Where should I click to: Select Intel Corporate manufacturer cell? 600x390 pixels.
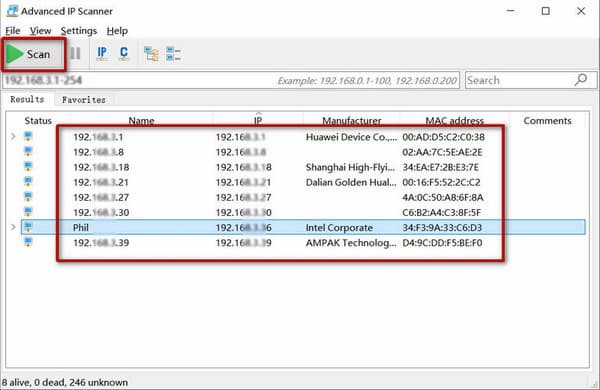click(339, 228)
